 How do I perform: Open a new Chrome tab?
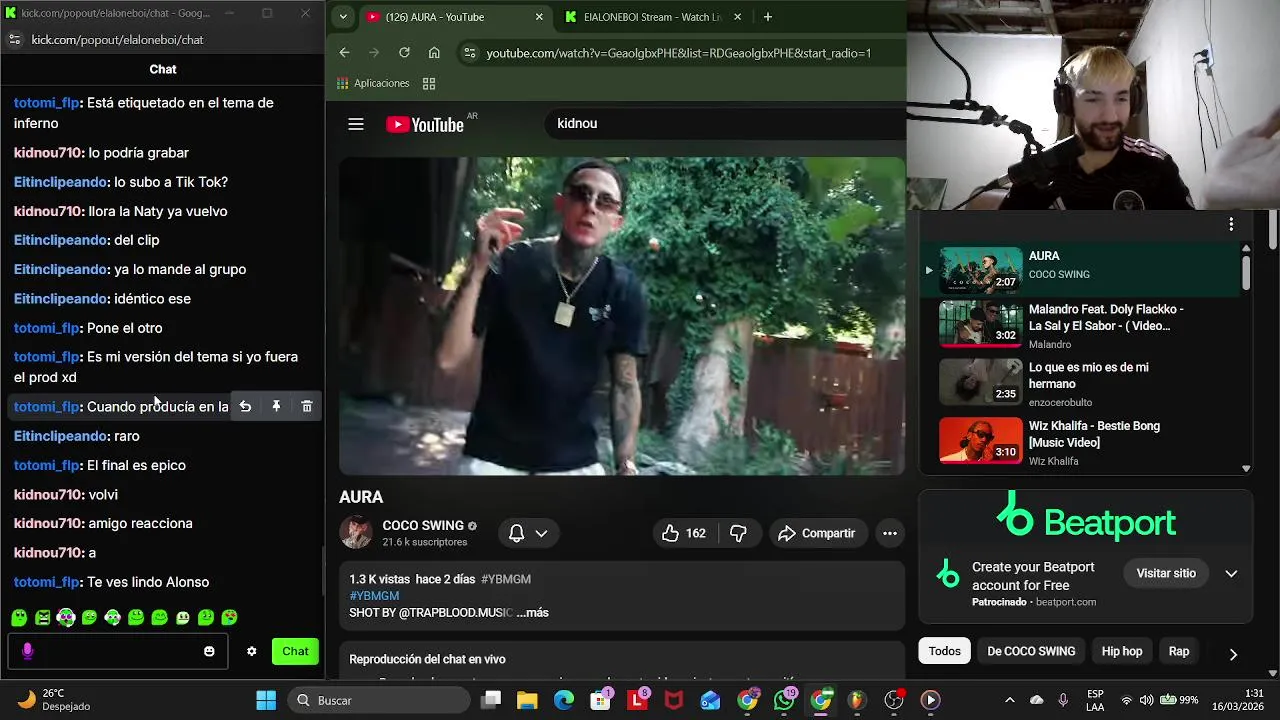(x=768, y=17)
